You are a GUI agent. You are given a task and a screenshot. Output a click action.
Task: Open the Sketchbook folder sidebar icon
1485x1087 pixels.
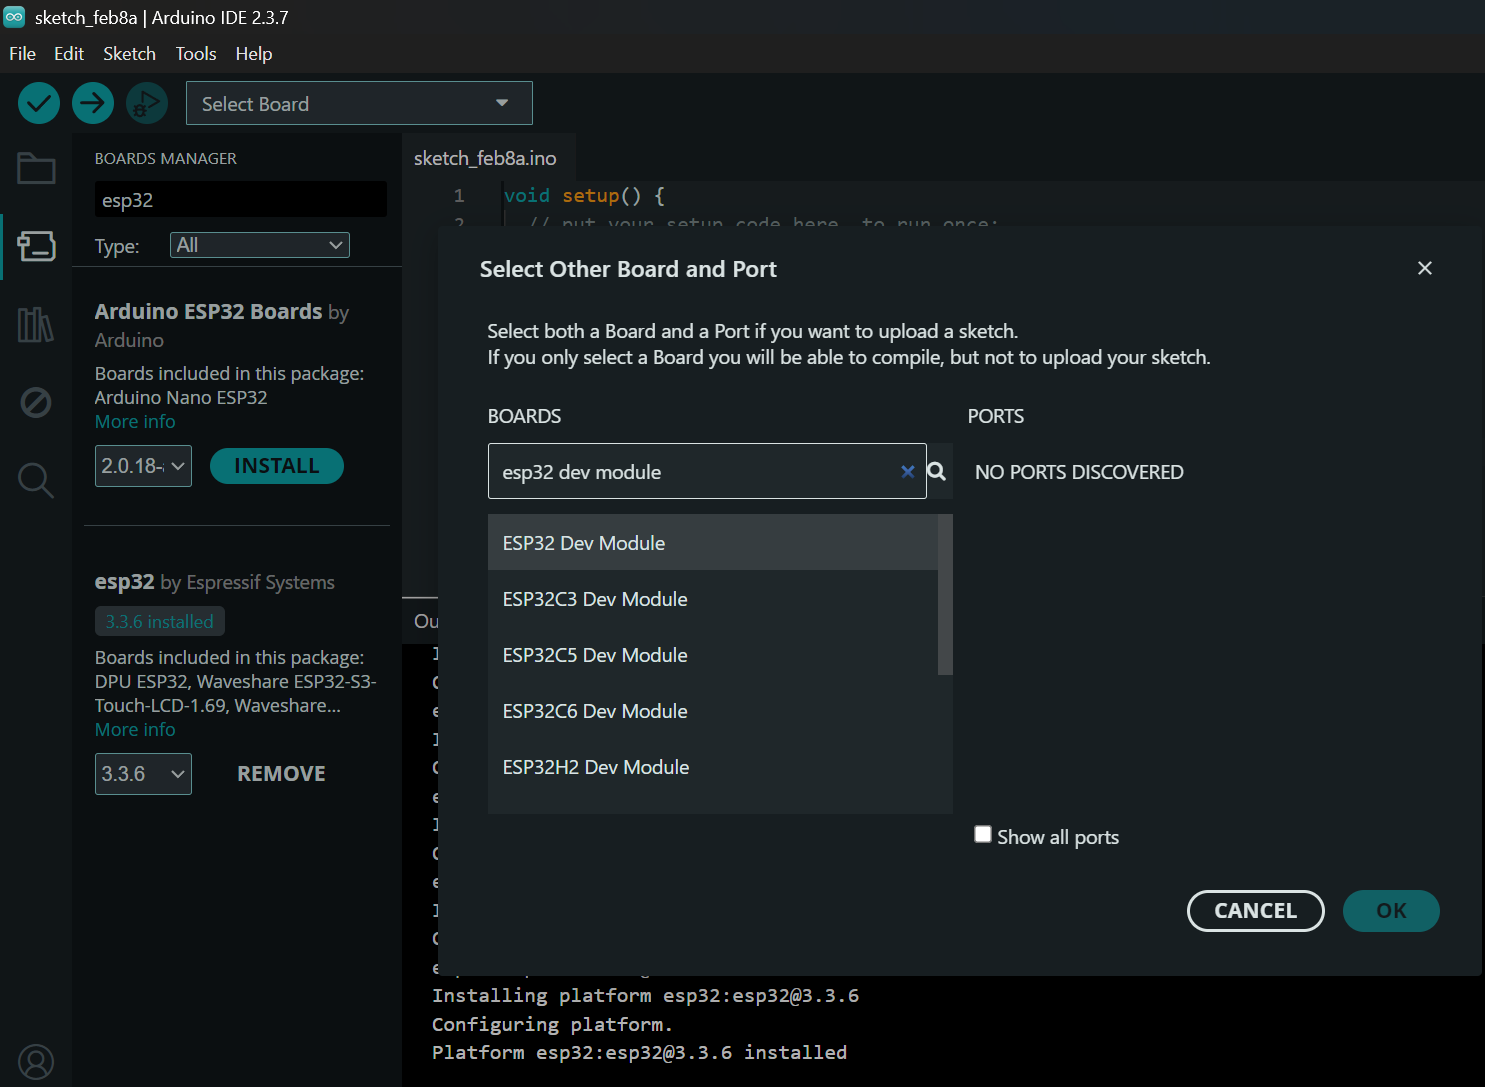tap(36, 168)
